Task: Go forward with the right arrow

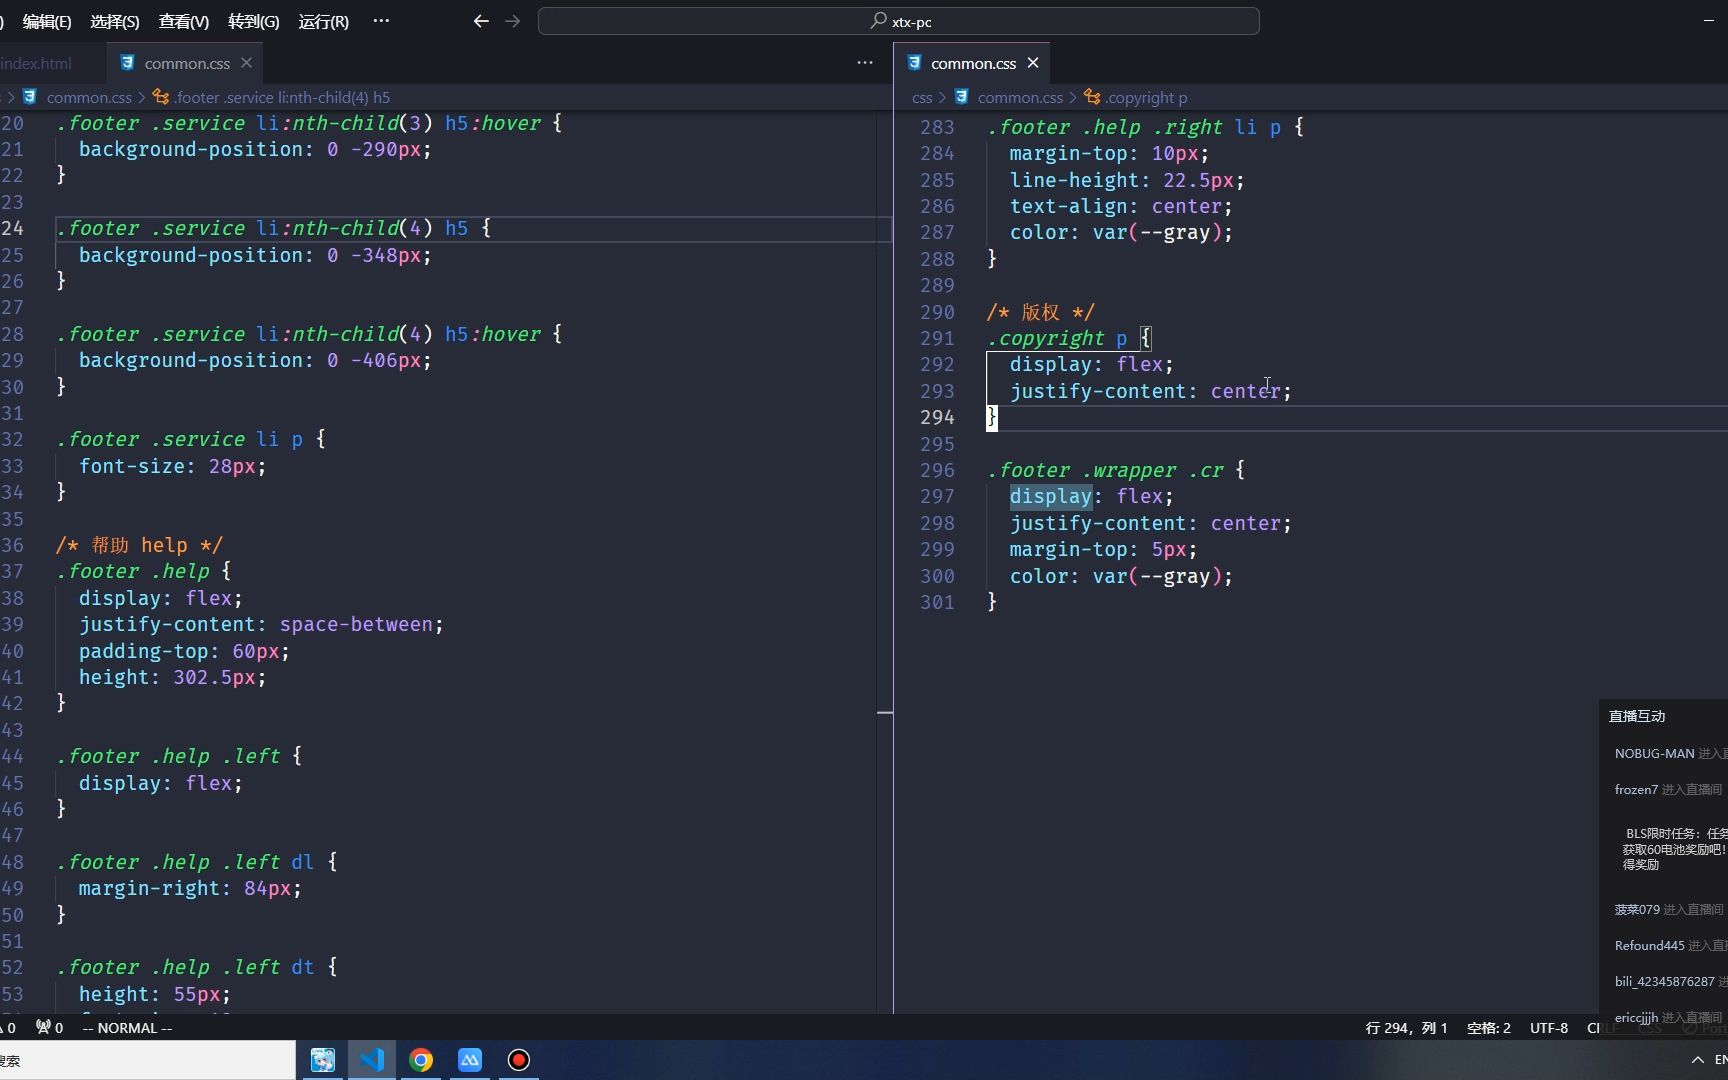Action: click(x=513, y=21)
